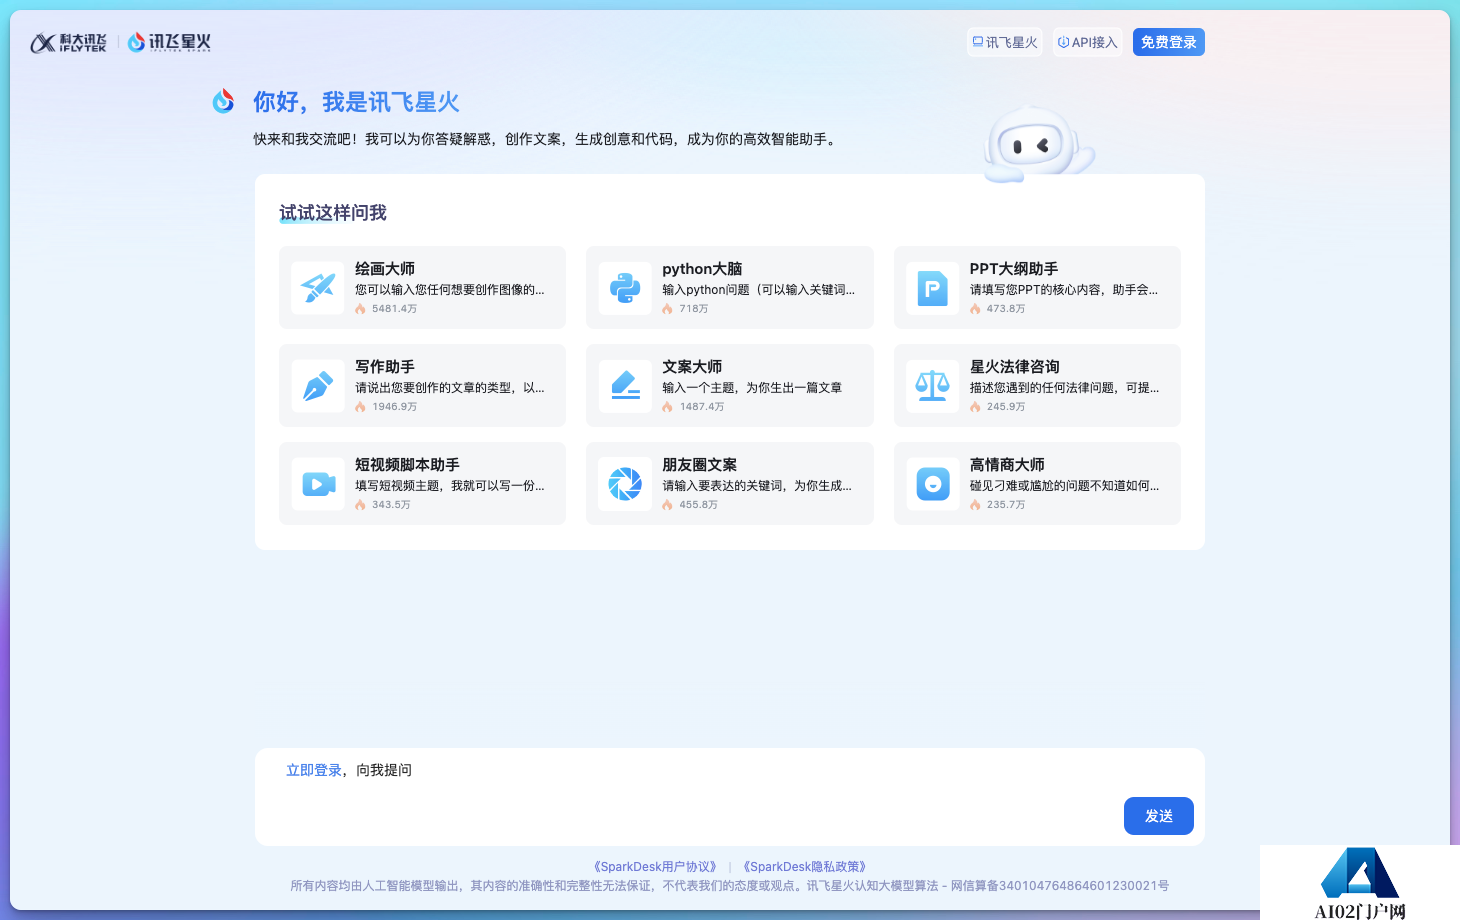Click the python大脑 Python icon
This screenshot has width=1460, height=920.
[x=625, y=288]
